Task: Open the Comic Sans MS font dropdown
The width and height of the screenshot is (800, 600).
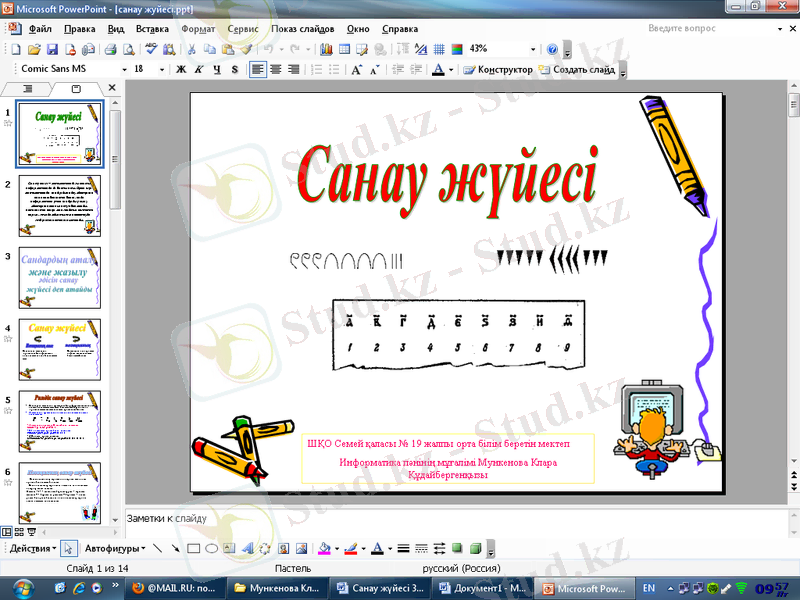Action: [x=124, y=70]
